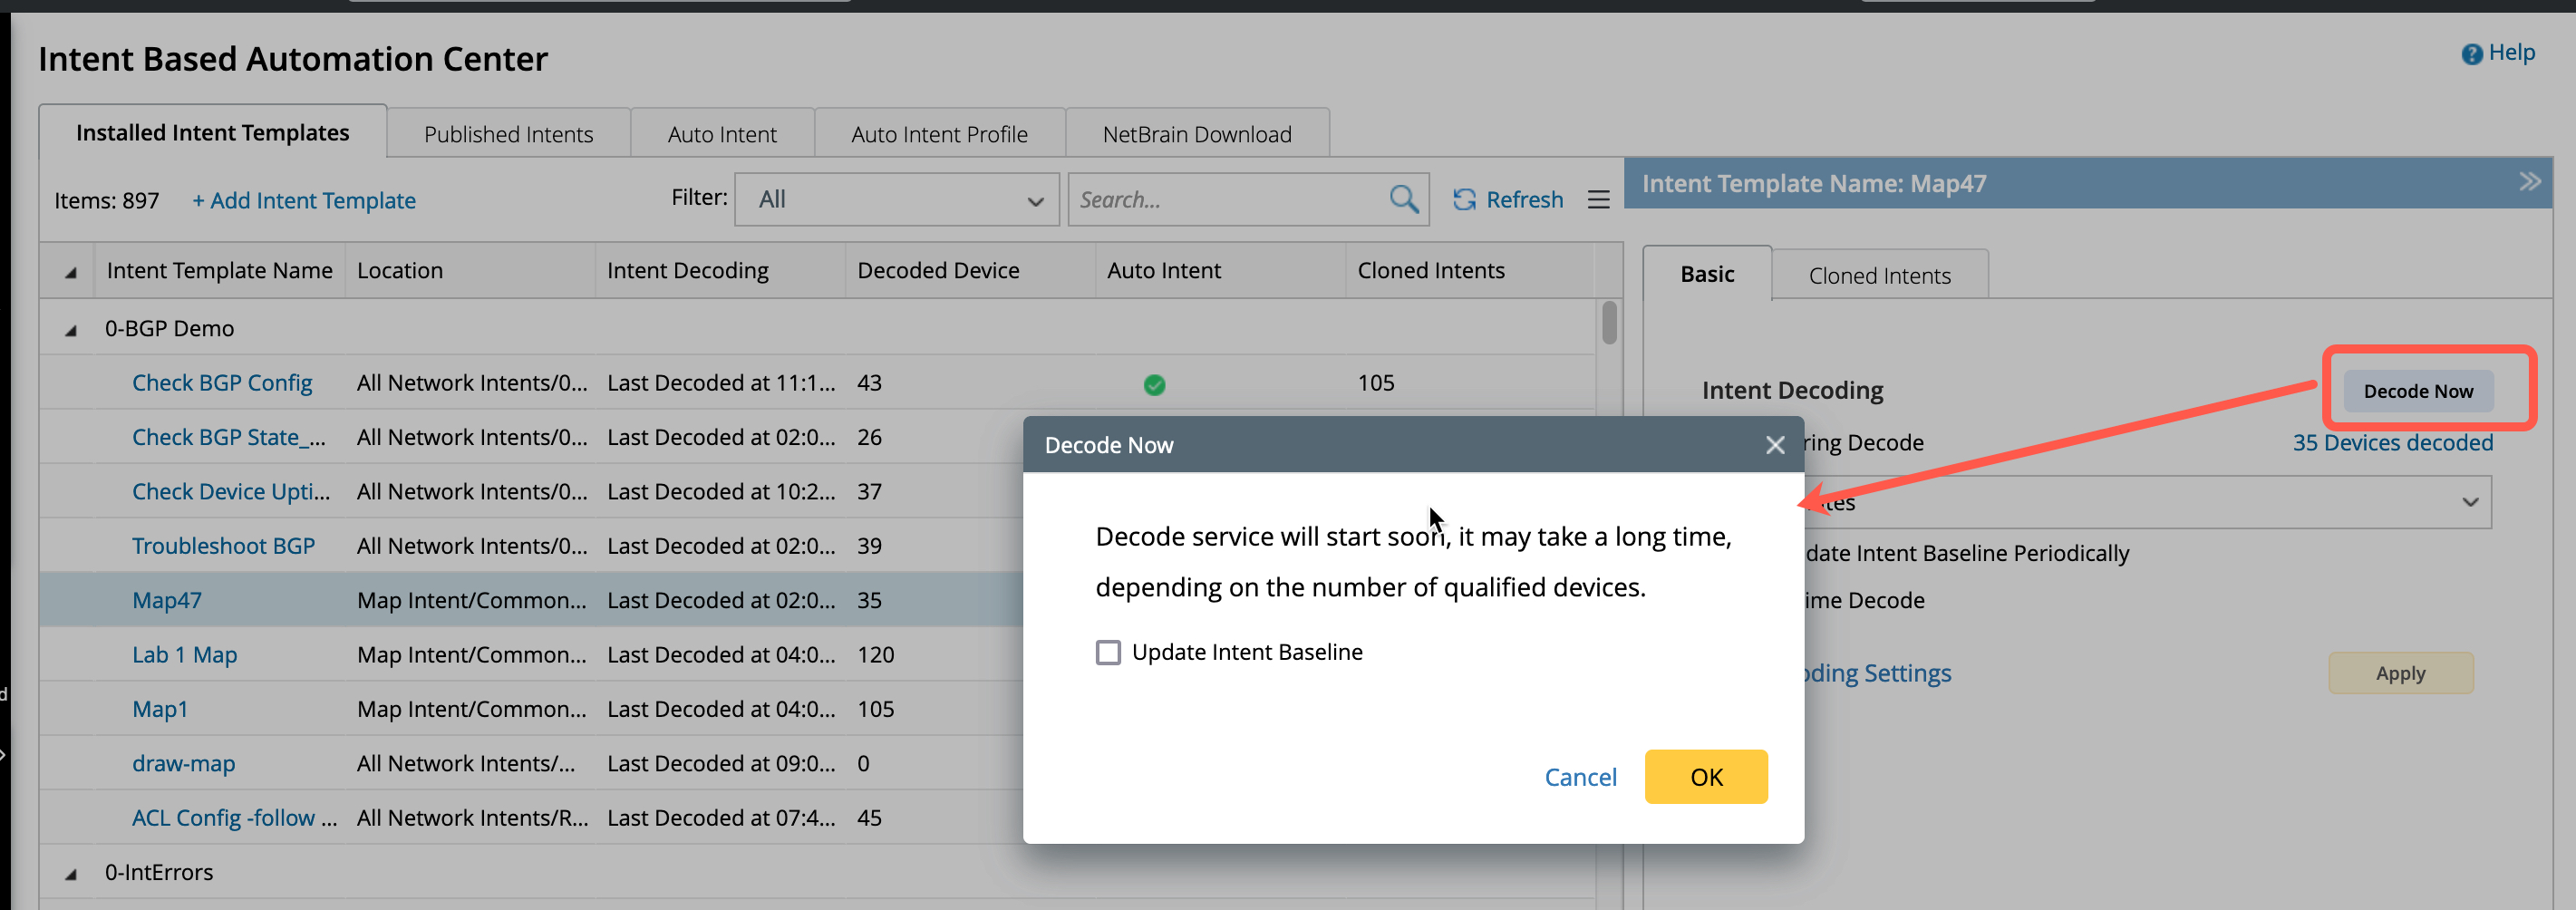Check the Update Intent Baseline checkbox
The width and height of the screenshot is (2576, 910).
point(1108,653)
